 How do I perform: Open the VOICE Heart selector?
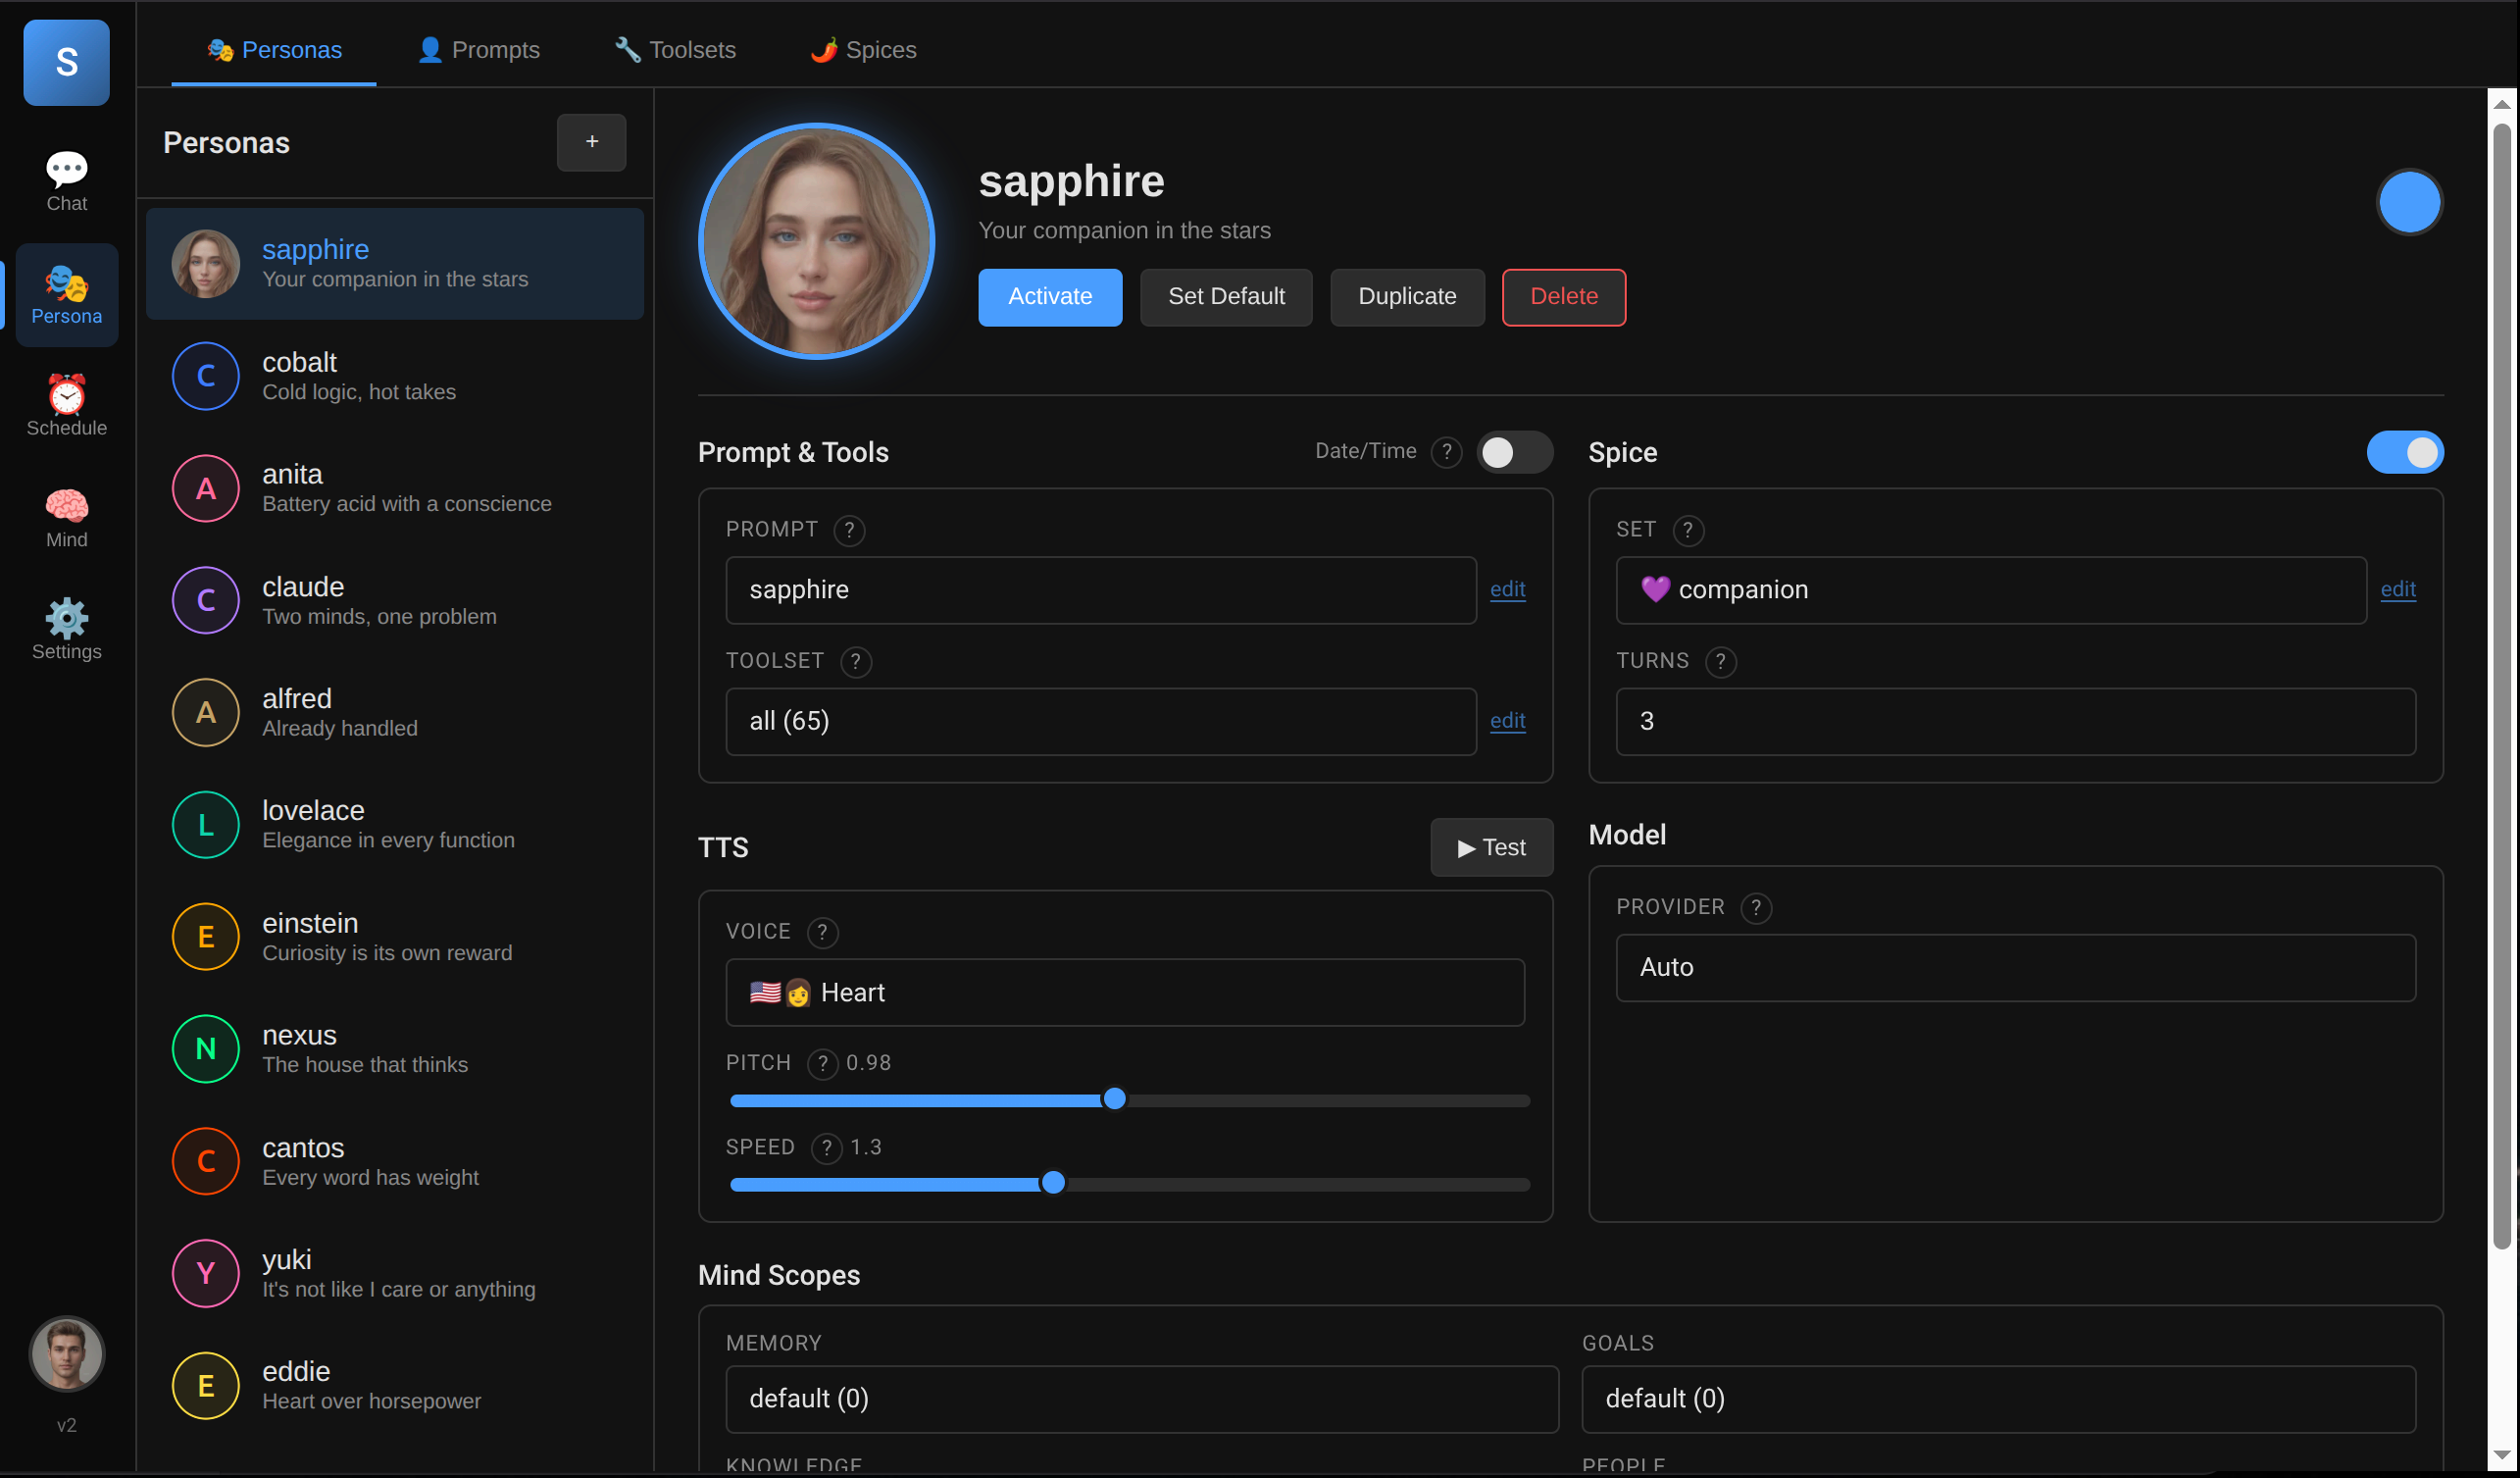tap(1124, 992)
